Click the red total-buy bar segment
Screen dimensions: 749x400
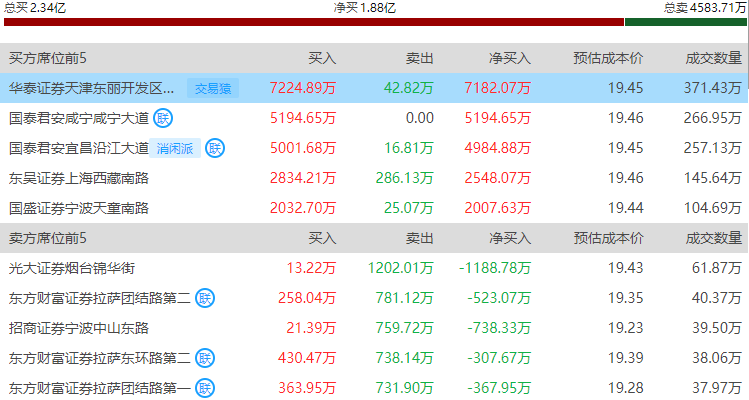click(314, 22)
